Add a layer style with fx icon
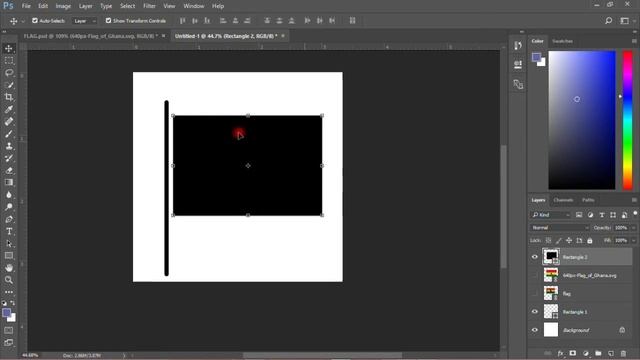Image resolution: width=640 pixels, height=360 pixels. [560, 353]
